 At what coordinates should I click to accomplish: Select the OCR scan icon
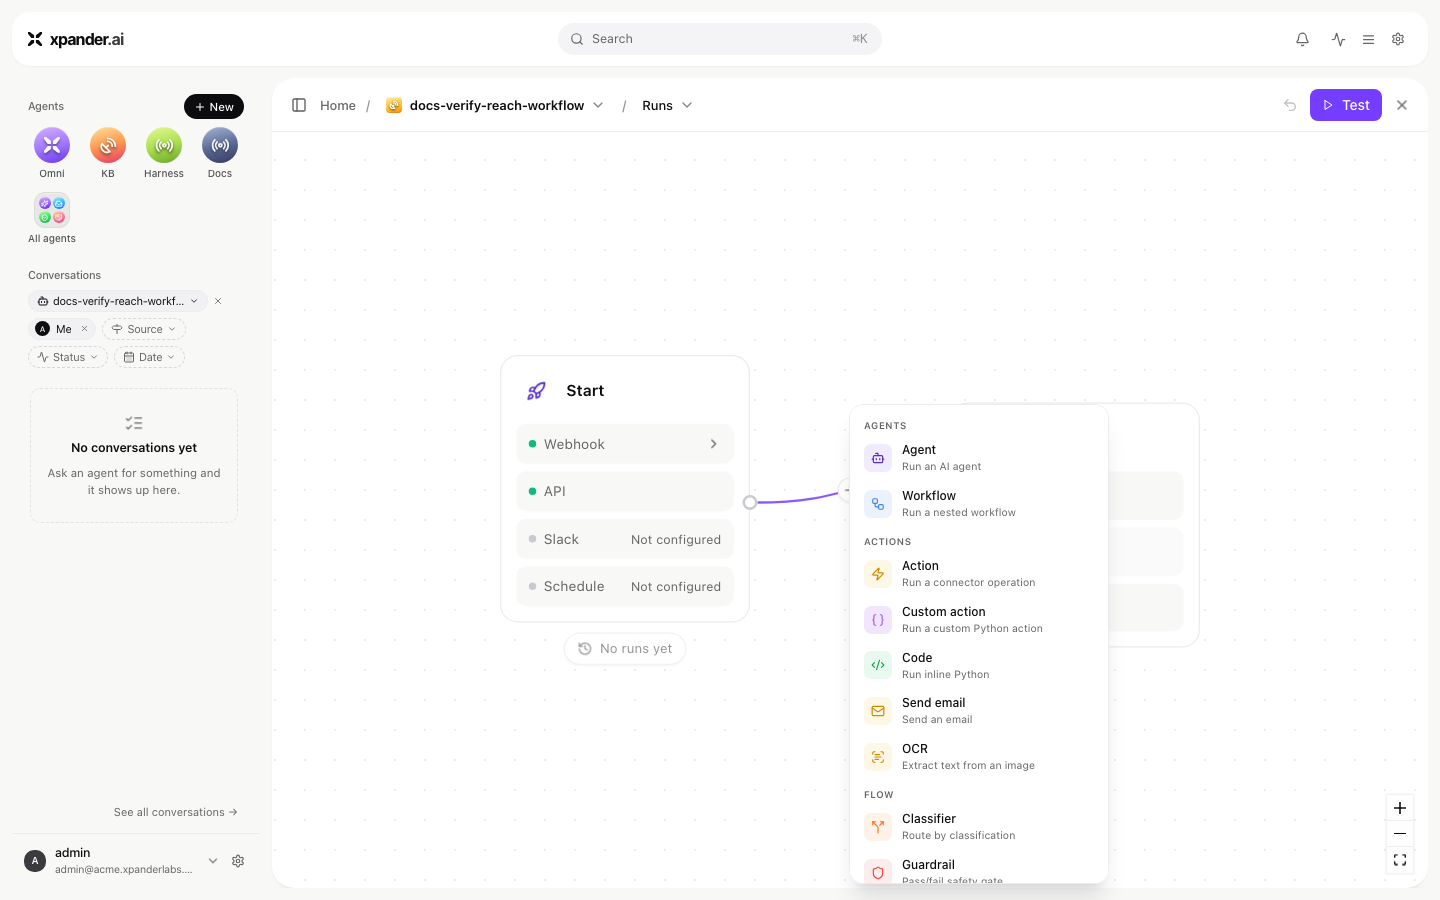878,757
